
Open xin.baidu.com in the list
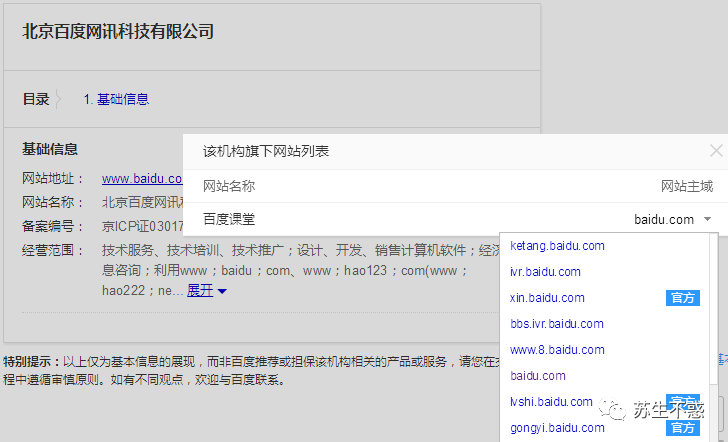(x=547, y=298)
